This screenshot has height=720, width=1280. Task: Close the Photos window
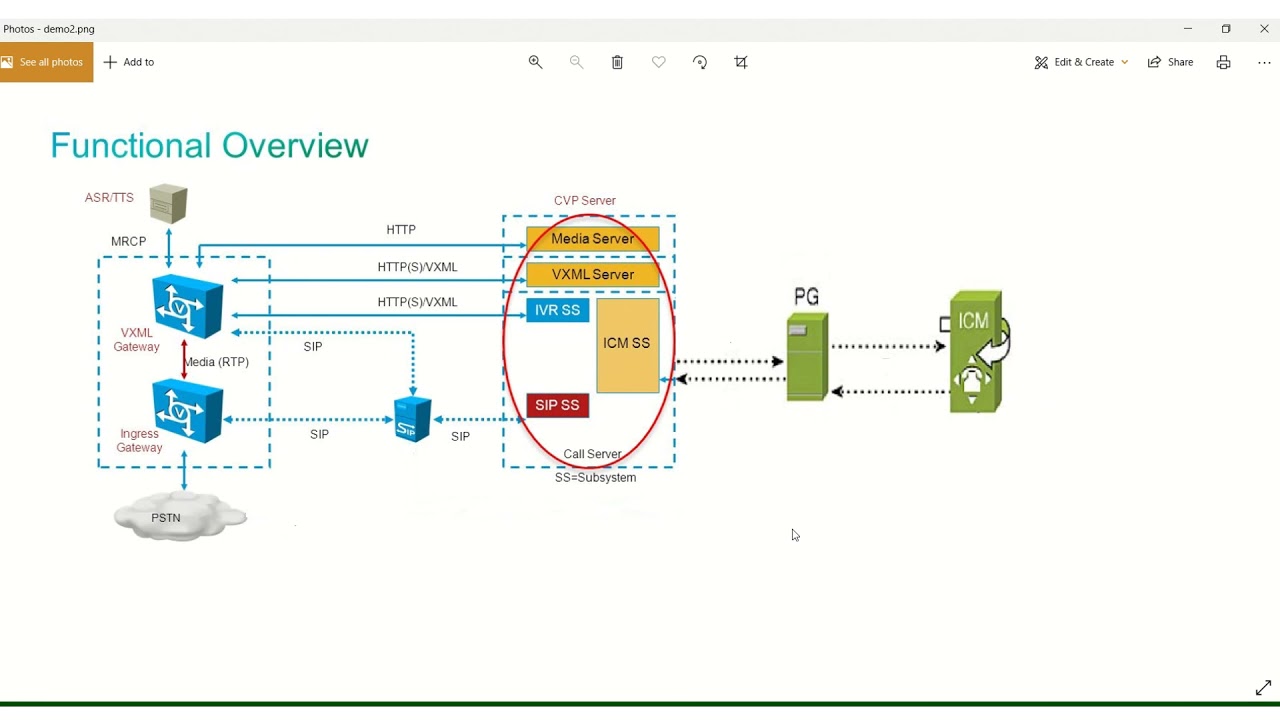click(x=1264, y=29)
